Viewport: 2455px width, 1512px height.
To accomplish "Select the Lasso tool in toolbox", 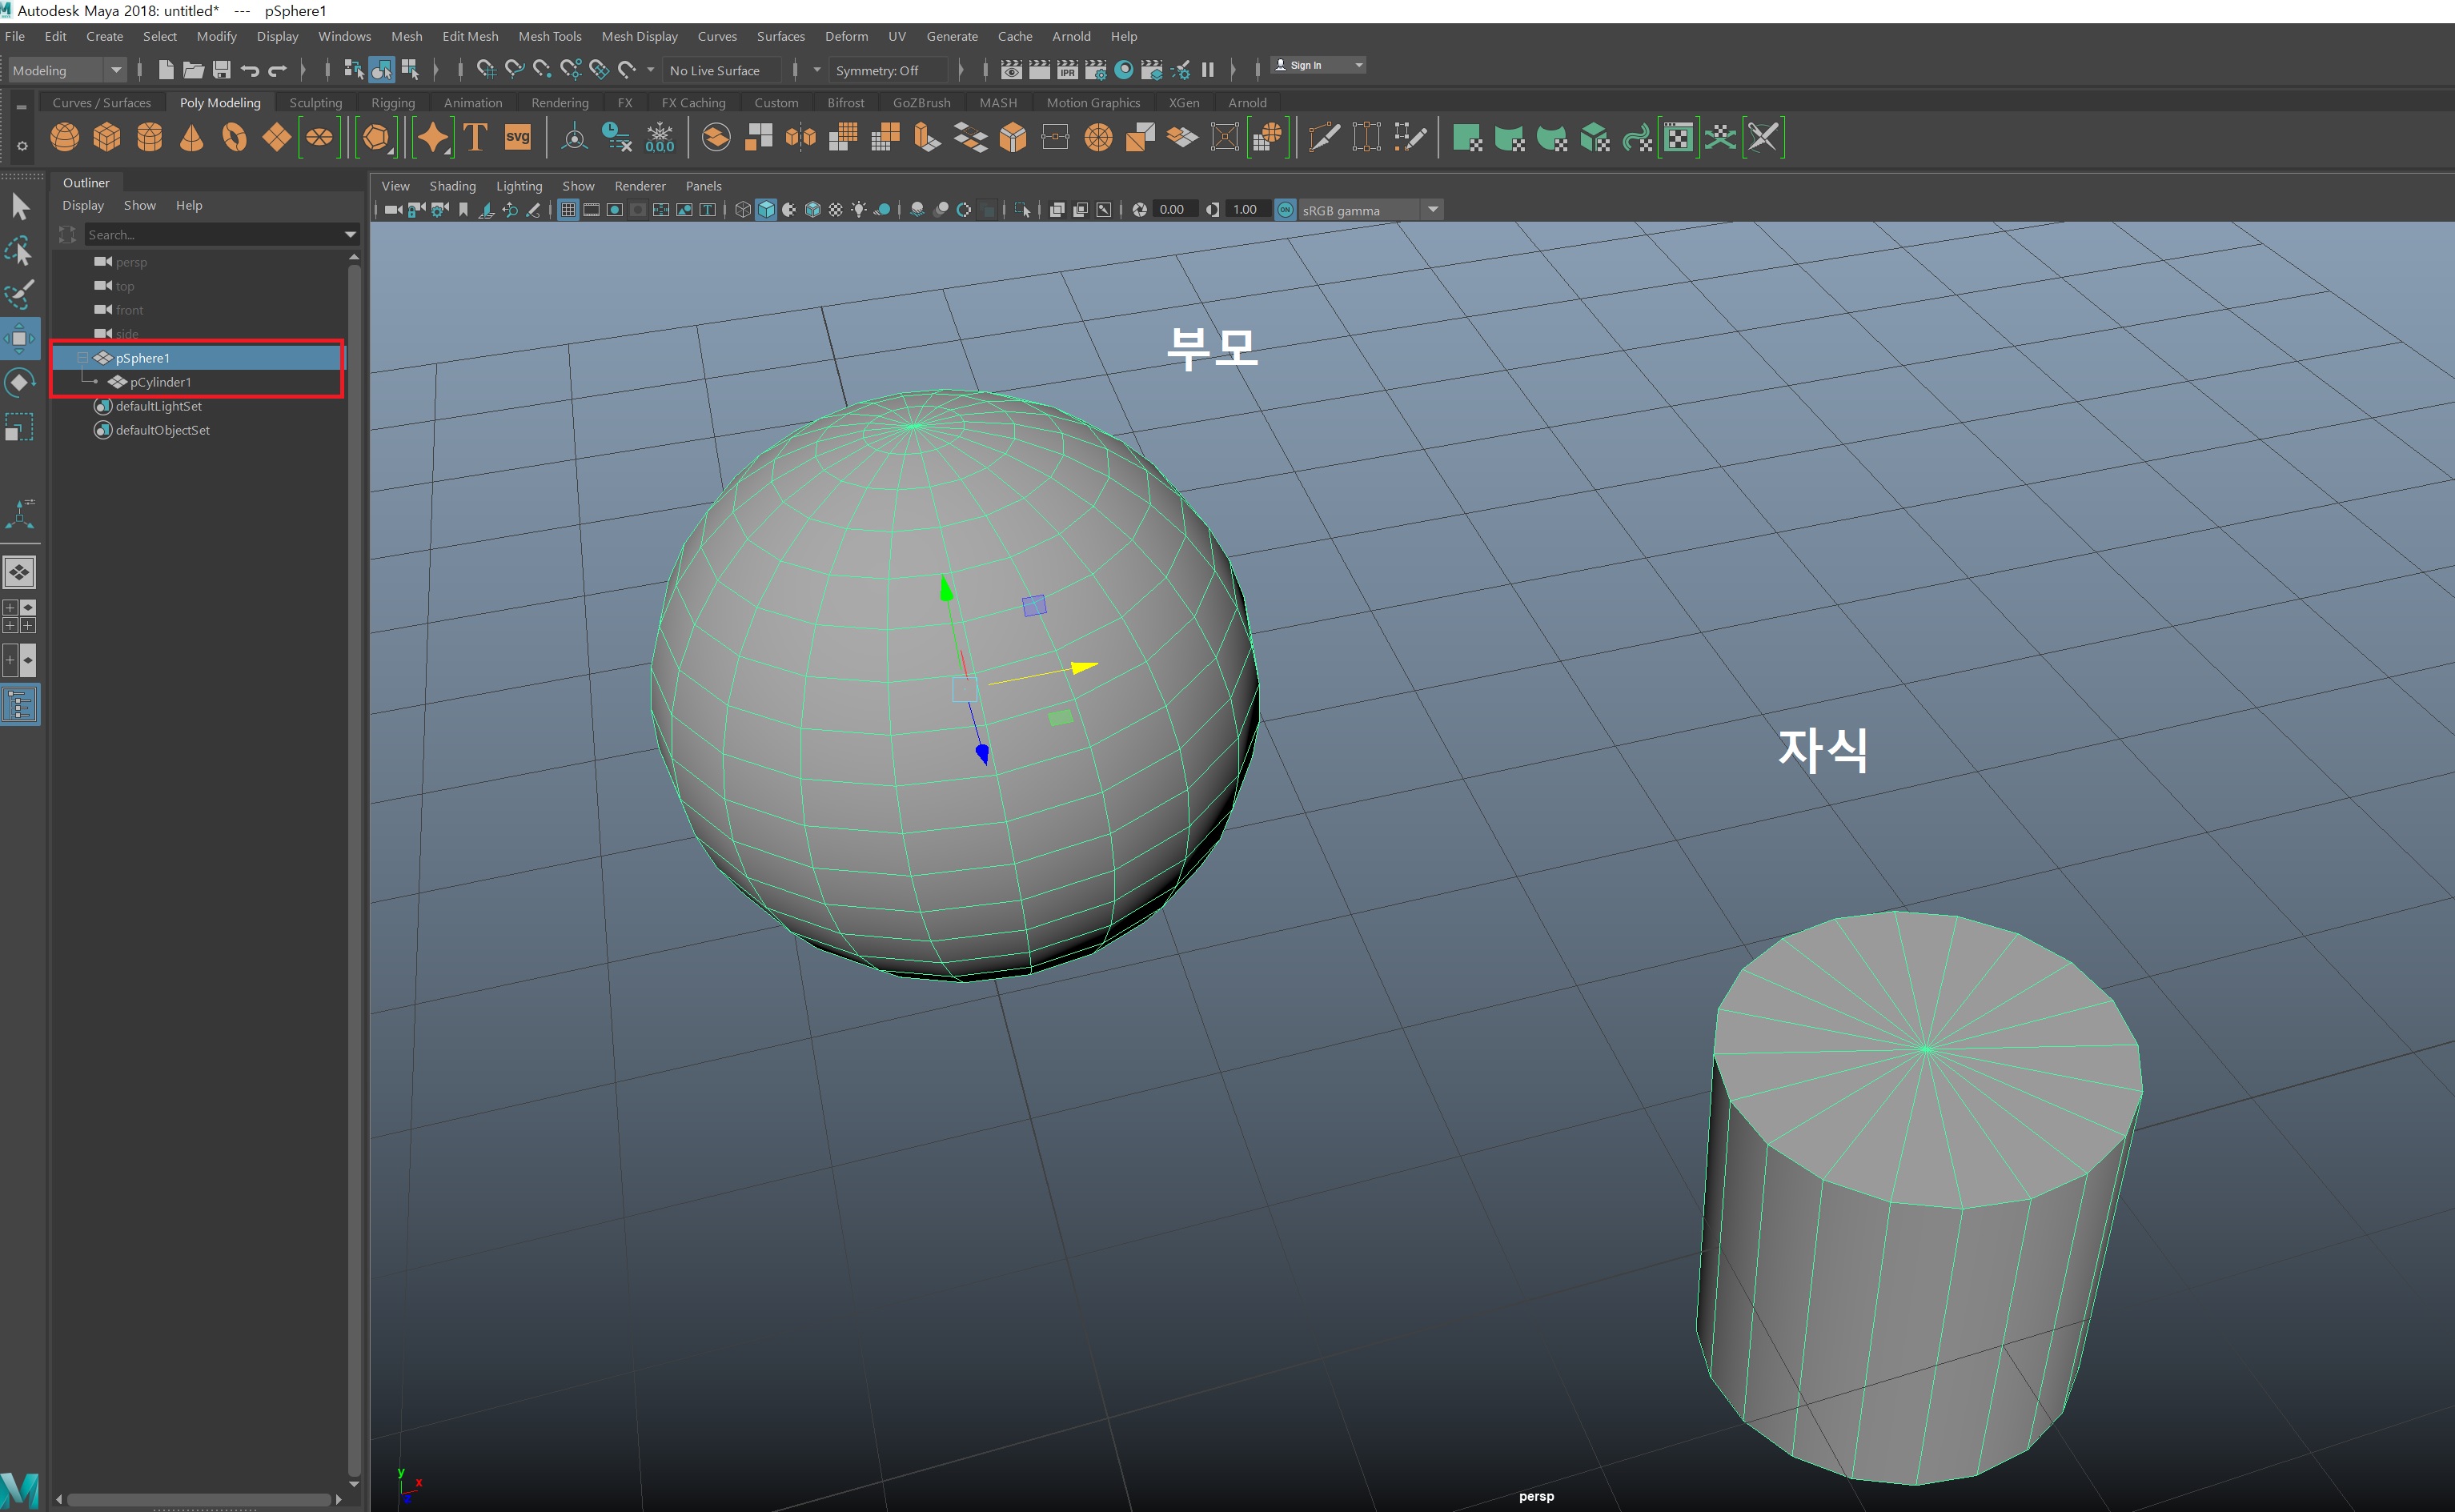I will click(20, 250).
